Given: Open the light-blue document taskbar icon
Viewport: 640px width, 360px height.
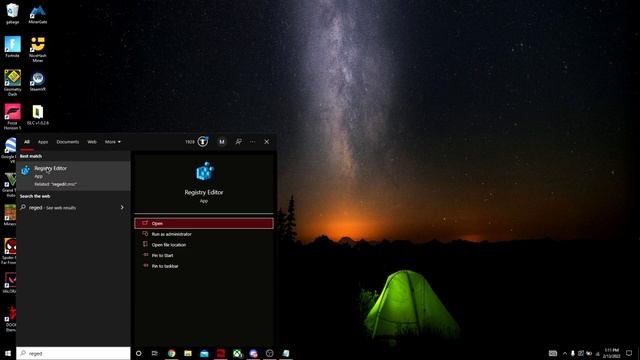Looking at the screenshot, I should pyautogui.click(x=286, y=353).
